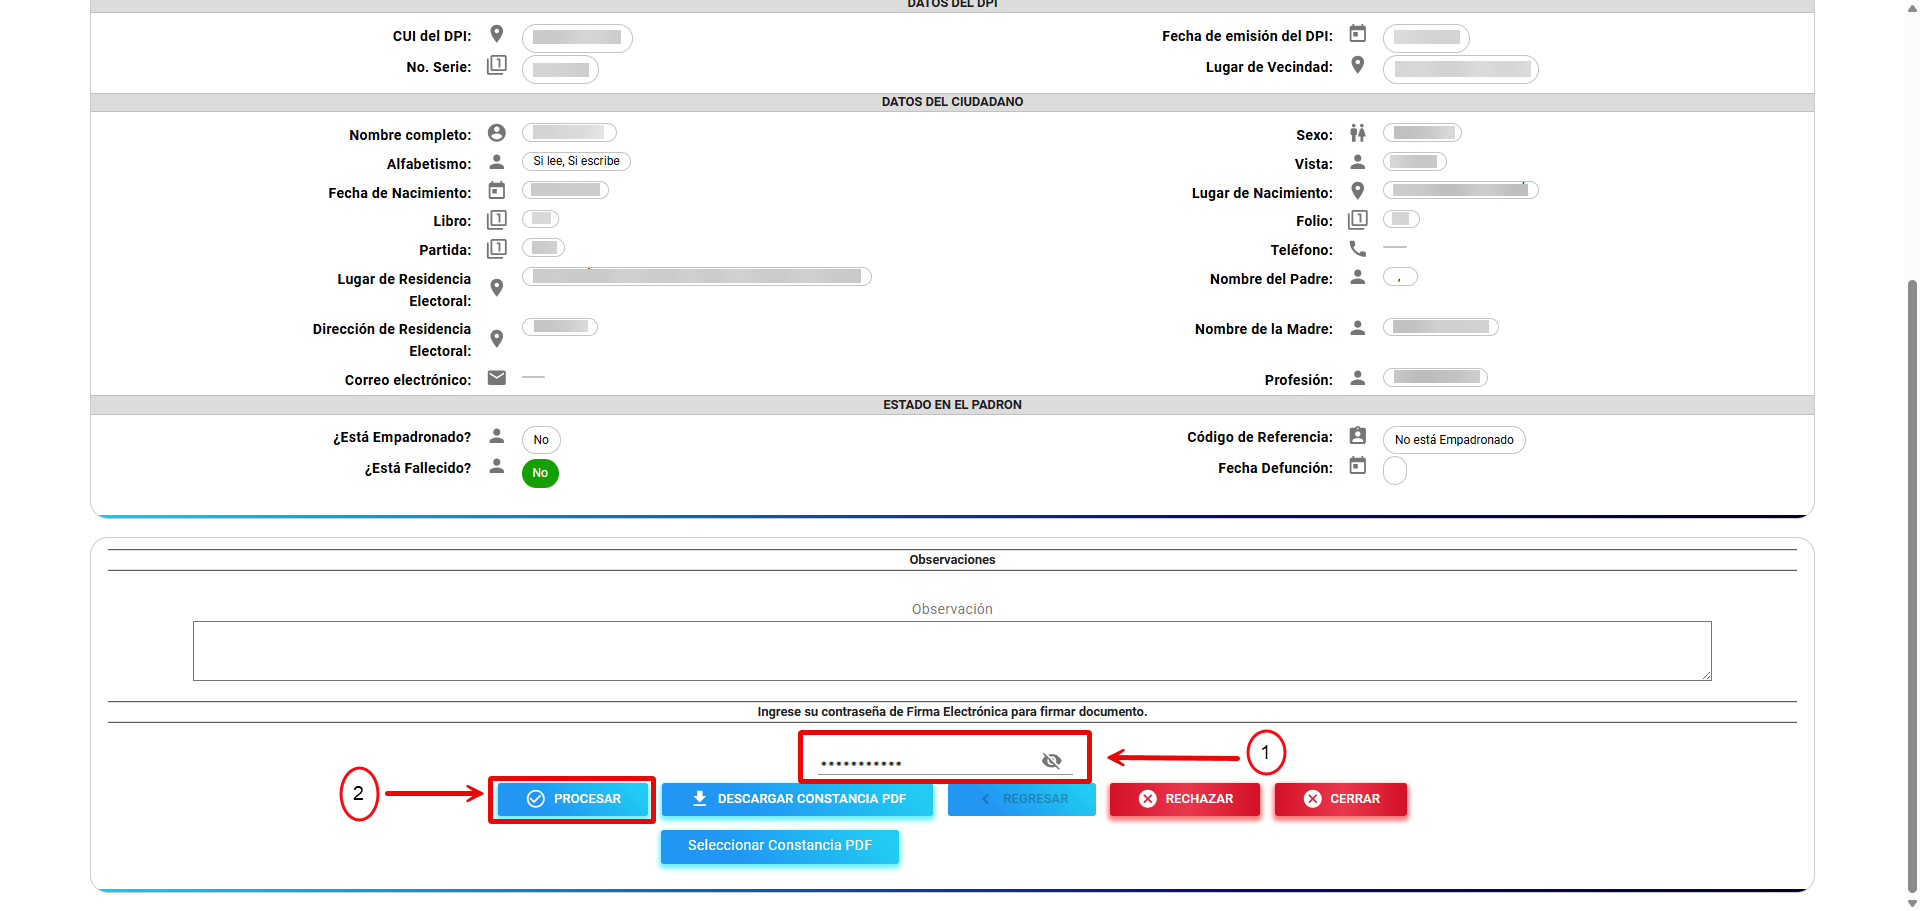The image size is (1920, 911).
Task: Click the CERRAR button
Action: point(1341,799)
